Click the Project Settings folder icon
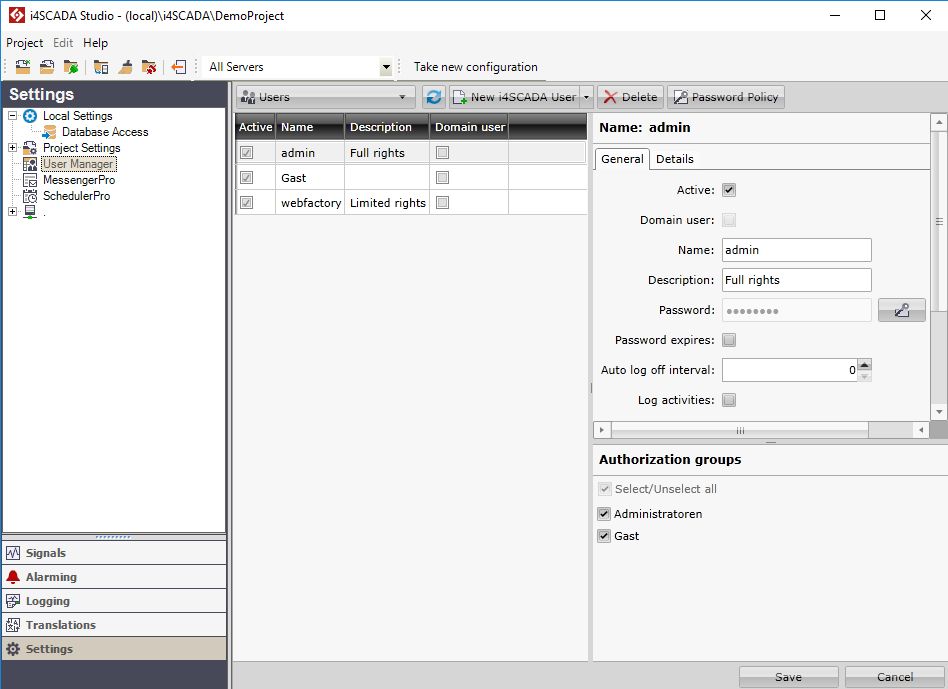This screenshot has height=689, width=948. click(30, 148)
